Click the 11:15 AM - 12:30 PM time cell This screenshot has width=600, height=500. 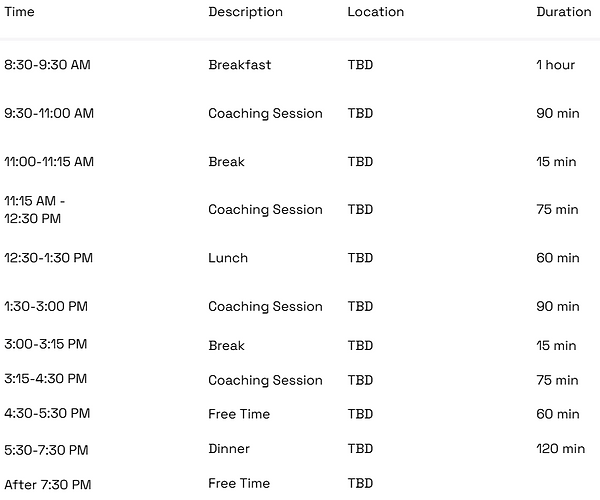(35, 210)
